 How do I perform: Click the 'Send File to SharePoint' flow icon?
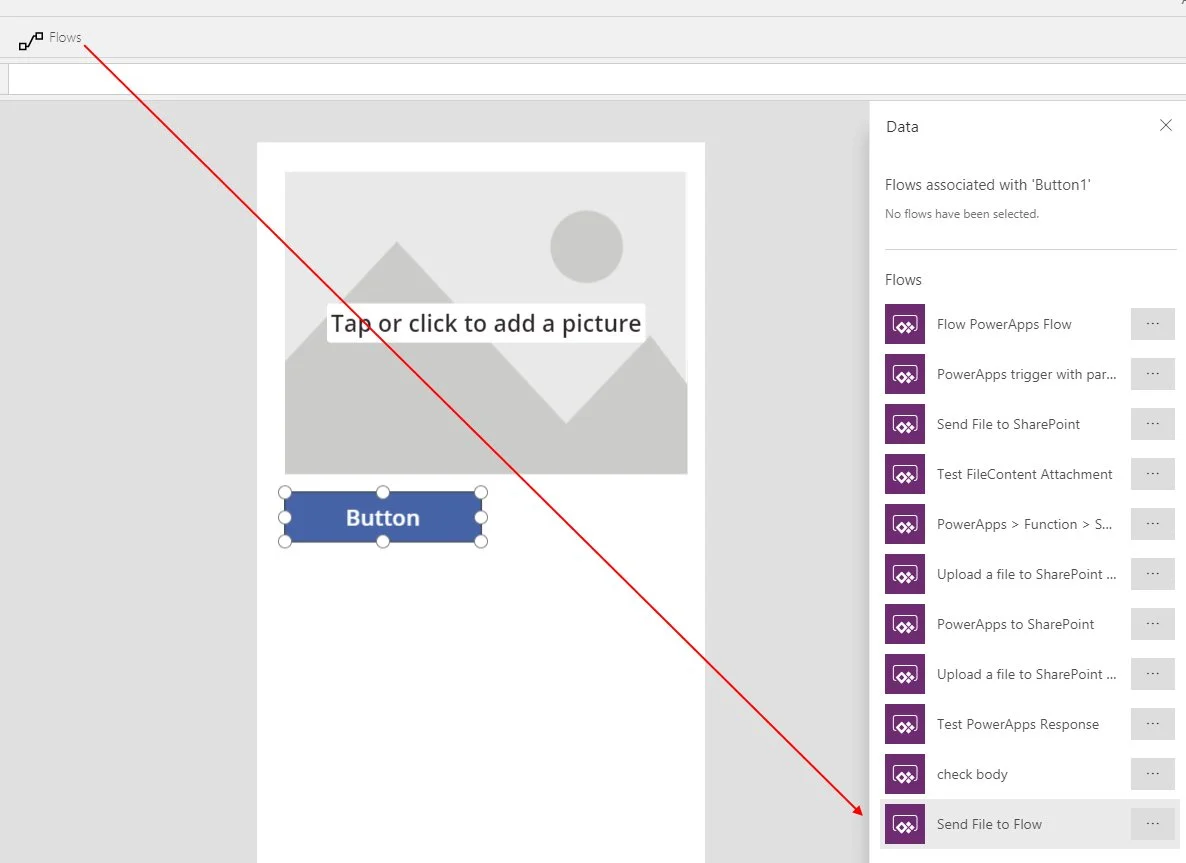(904, 424)
